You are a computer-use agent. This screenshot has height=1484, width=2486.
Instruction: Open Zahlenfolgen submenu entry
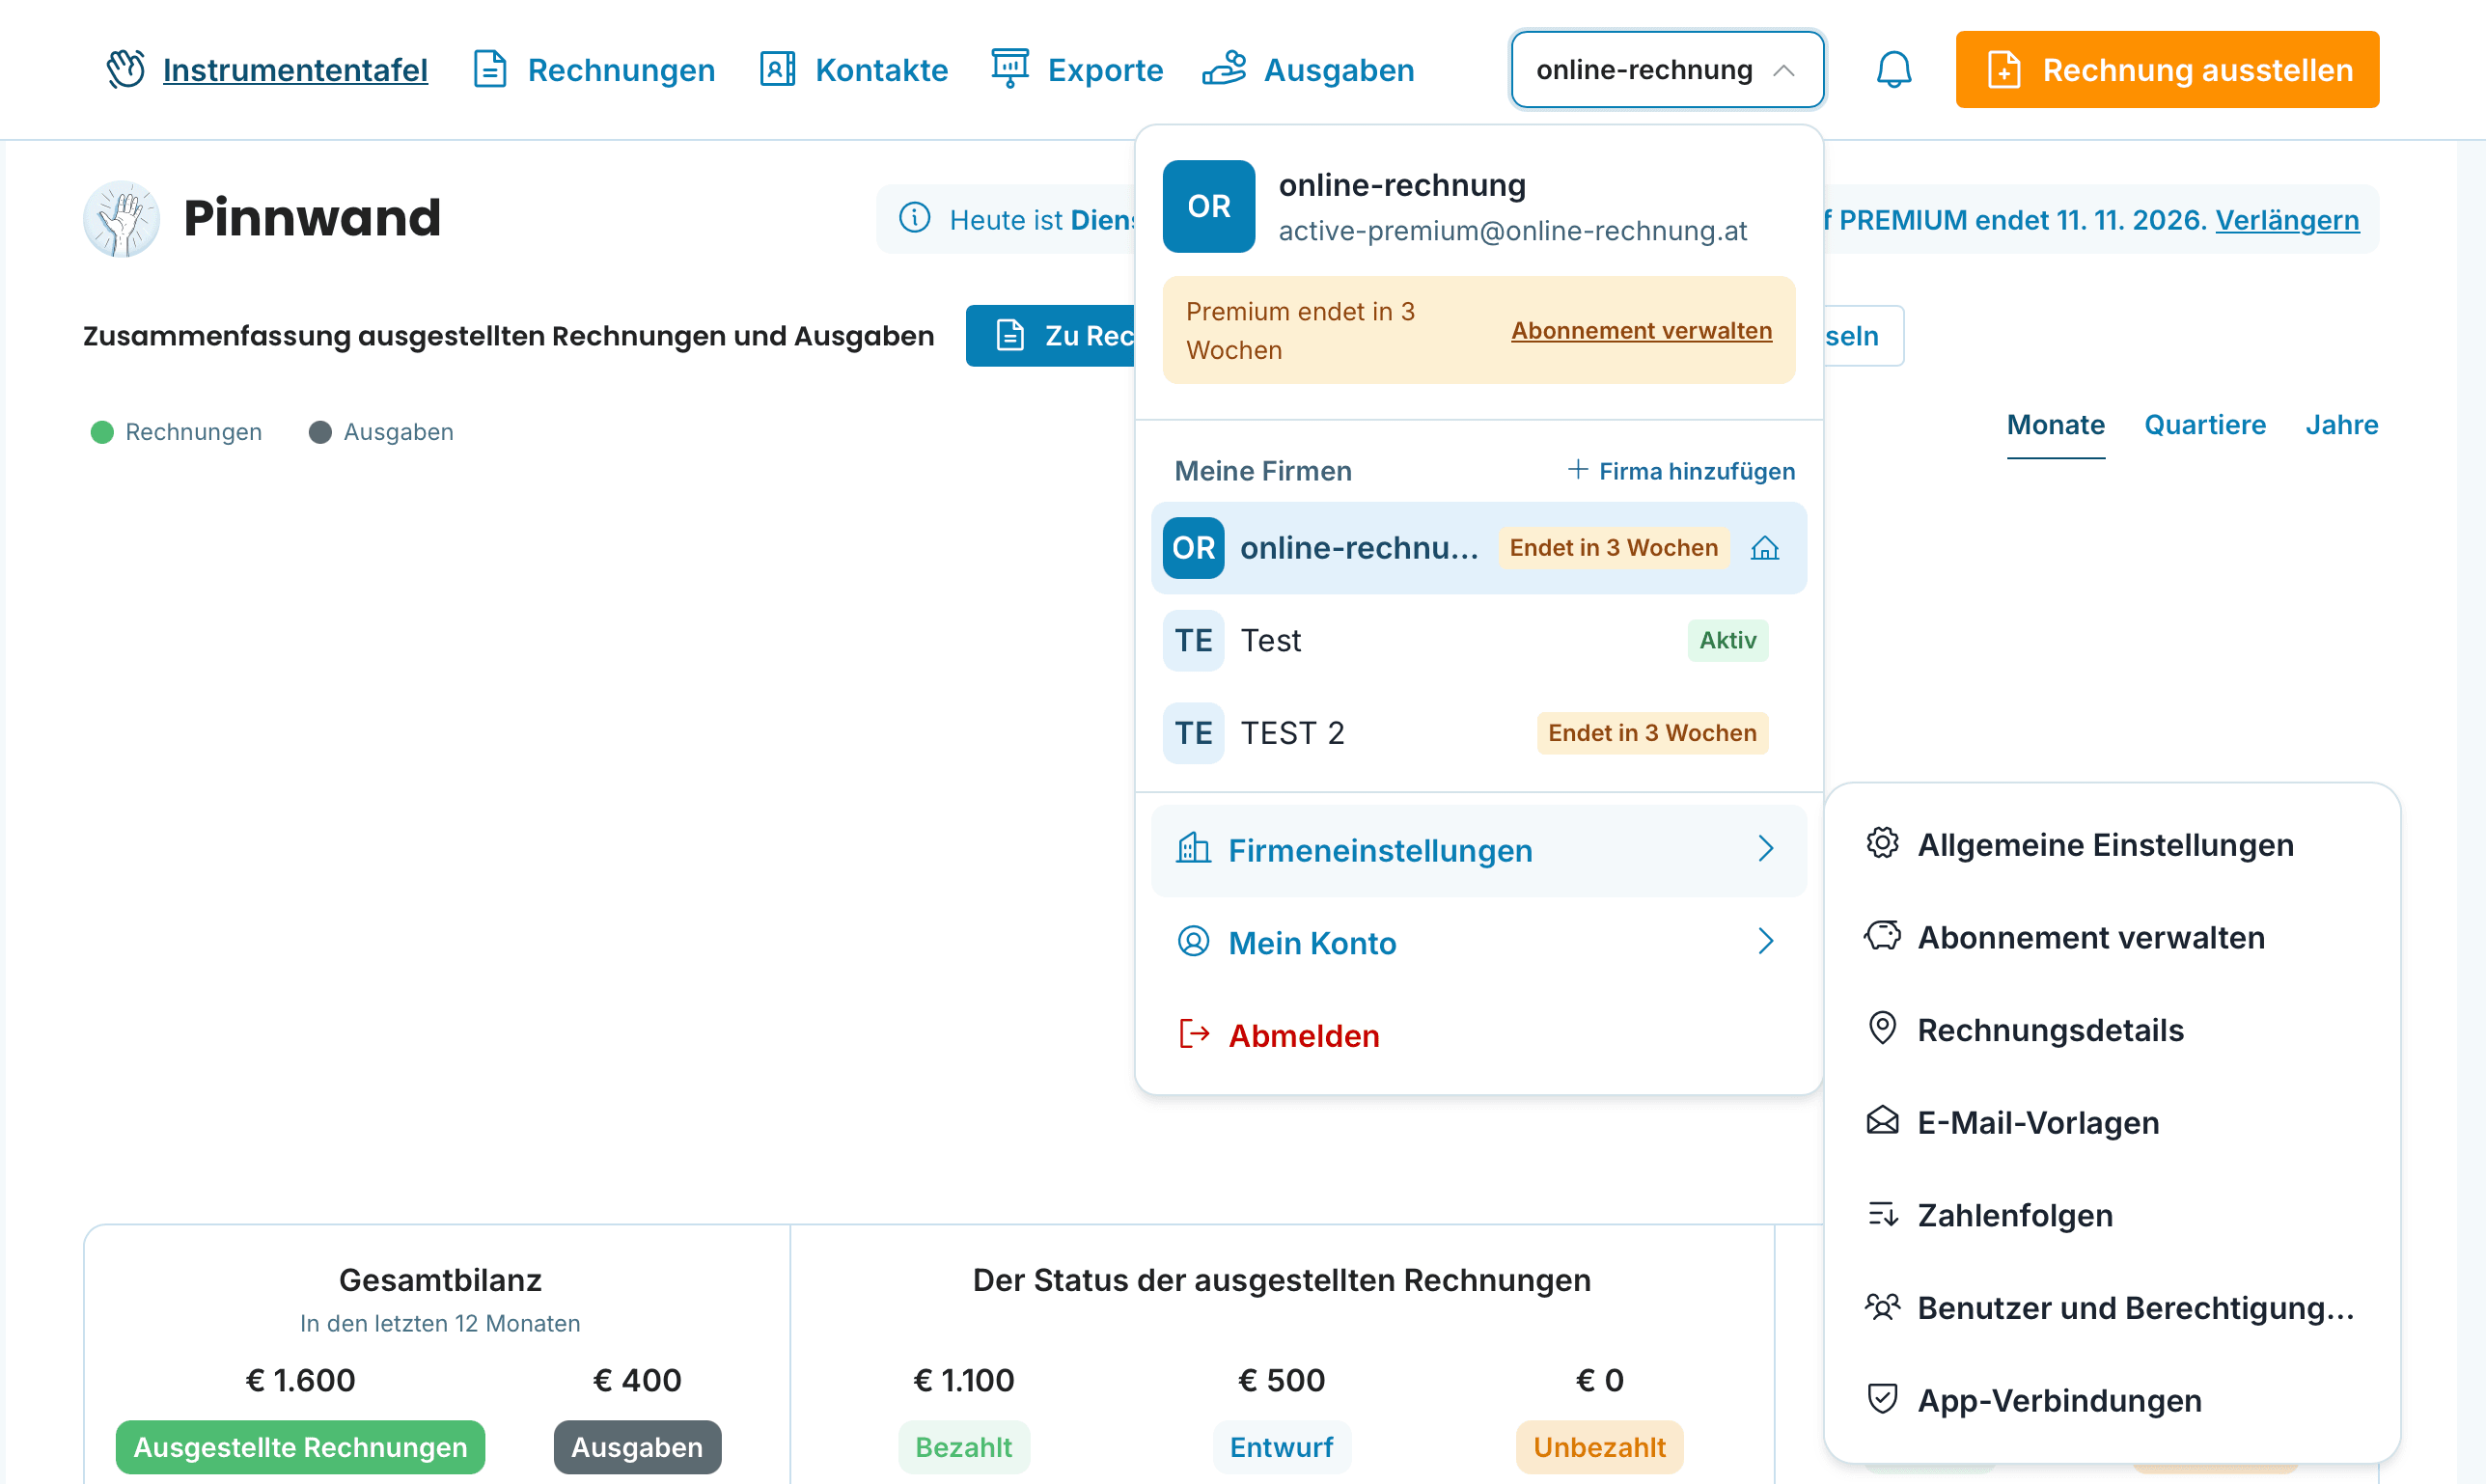(2111, 1214)
